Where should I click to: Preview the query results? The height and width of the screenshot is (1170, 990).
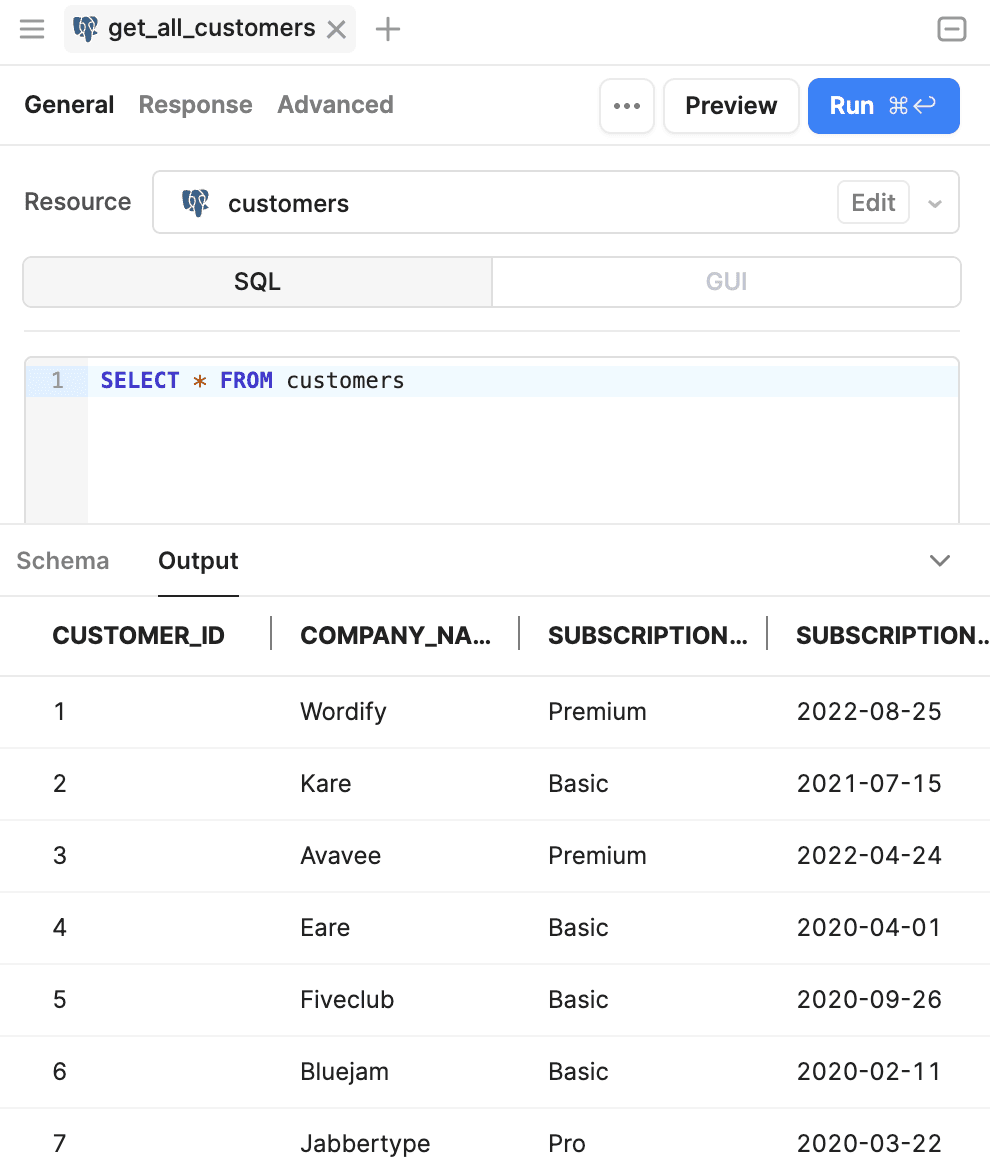pyautogui.click(x=731, y=105)
